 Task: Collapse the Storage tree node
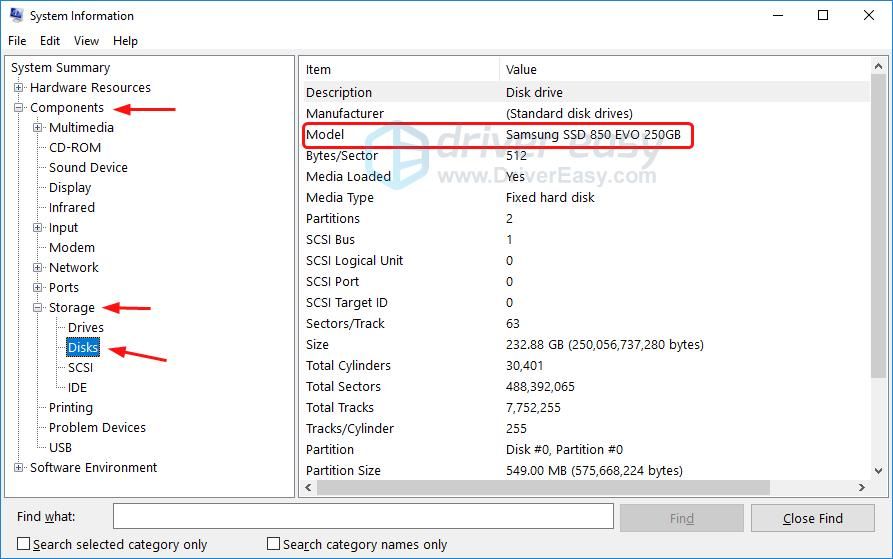[x=37, y=308]
